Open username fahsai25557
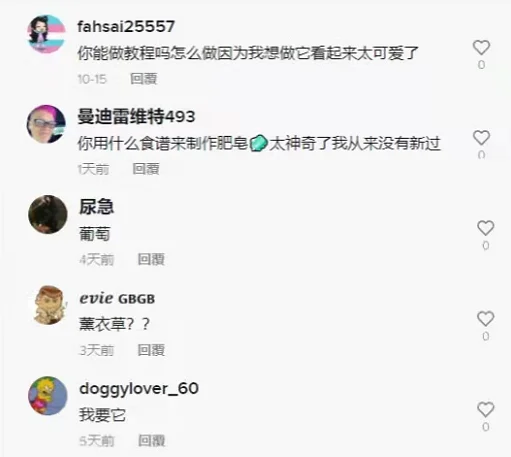The image size is (511, 457). pos(126,27)
